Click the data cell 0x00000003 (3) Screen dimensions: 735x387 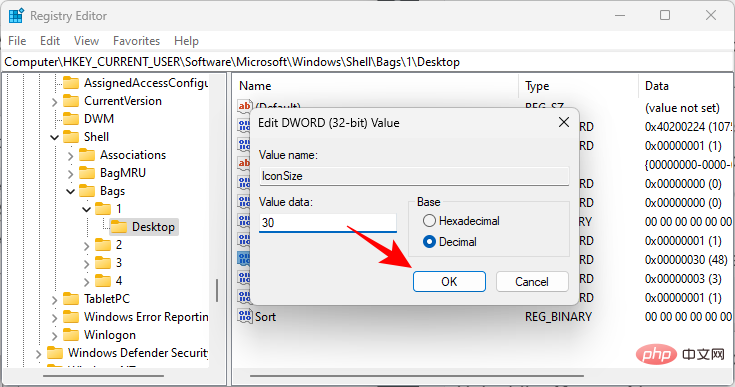(x=683, y=279)
